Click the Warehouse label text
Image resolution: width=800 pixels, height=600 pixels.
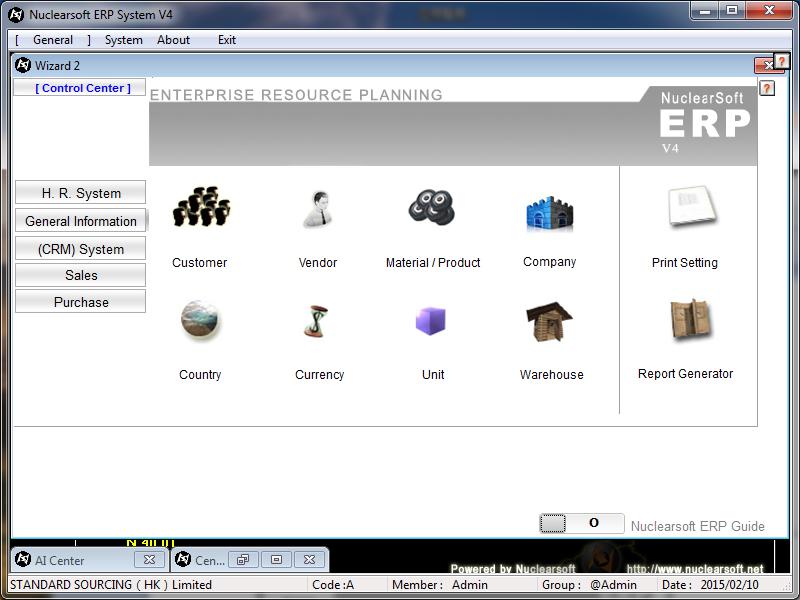(x=552, y=374)
